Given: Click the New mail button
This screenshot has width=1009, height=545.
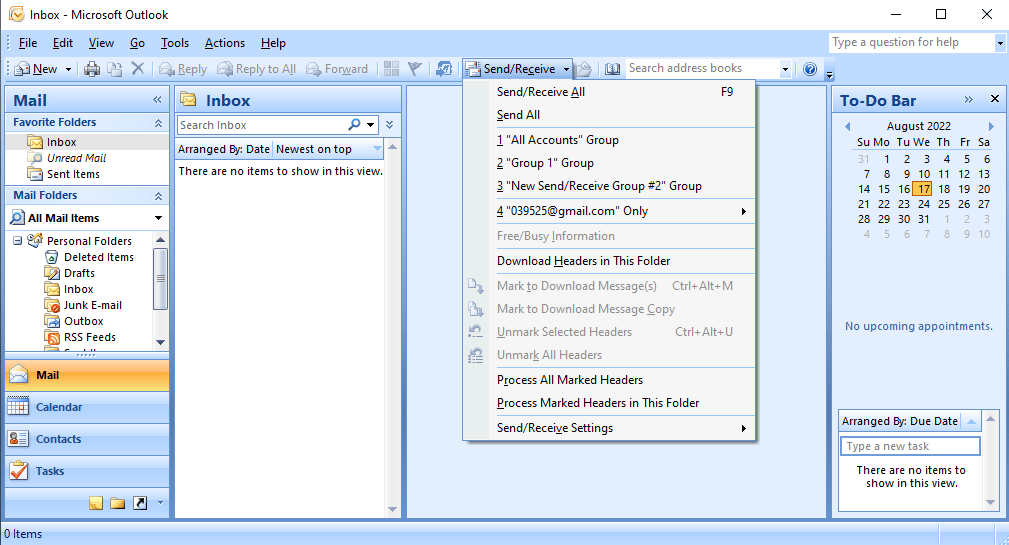Looking at the screenshot, I should click(x=37, y=69).
